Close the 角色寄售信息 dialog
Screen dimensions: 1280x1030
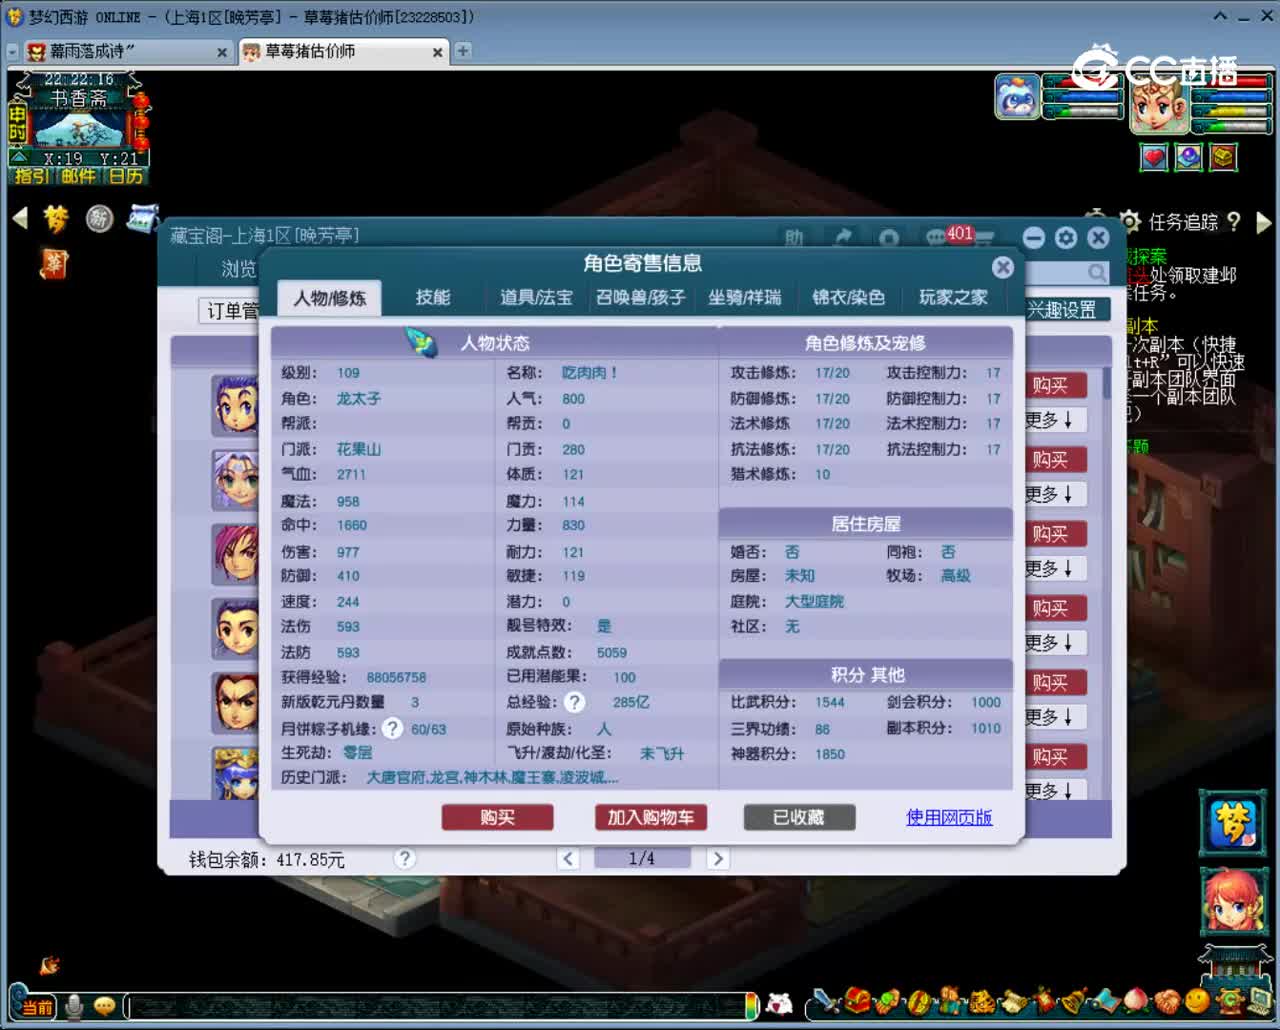[x=1002, y=267]
